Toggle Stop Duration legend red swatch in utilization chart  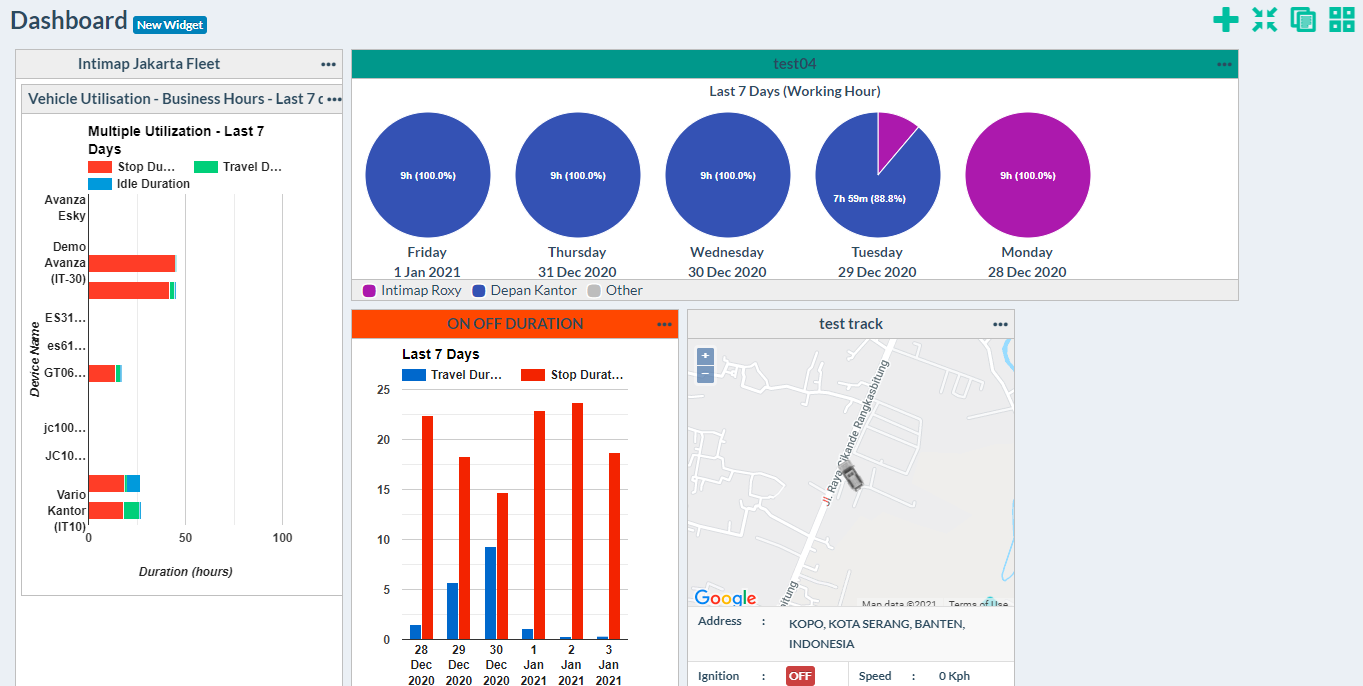click(100, 167)
